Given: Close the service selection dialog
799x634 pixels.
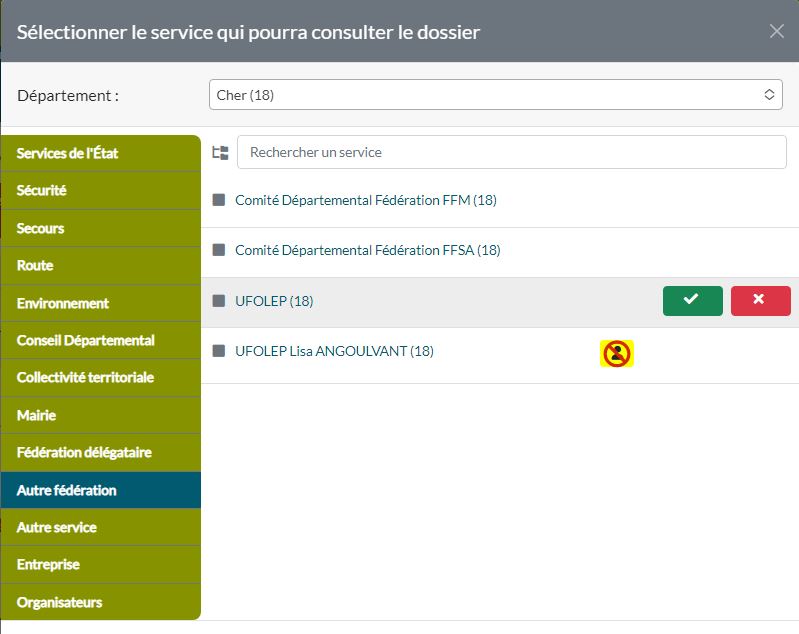Looking at the screenshot, I should coord(777,32).
